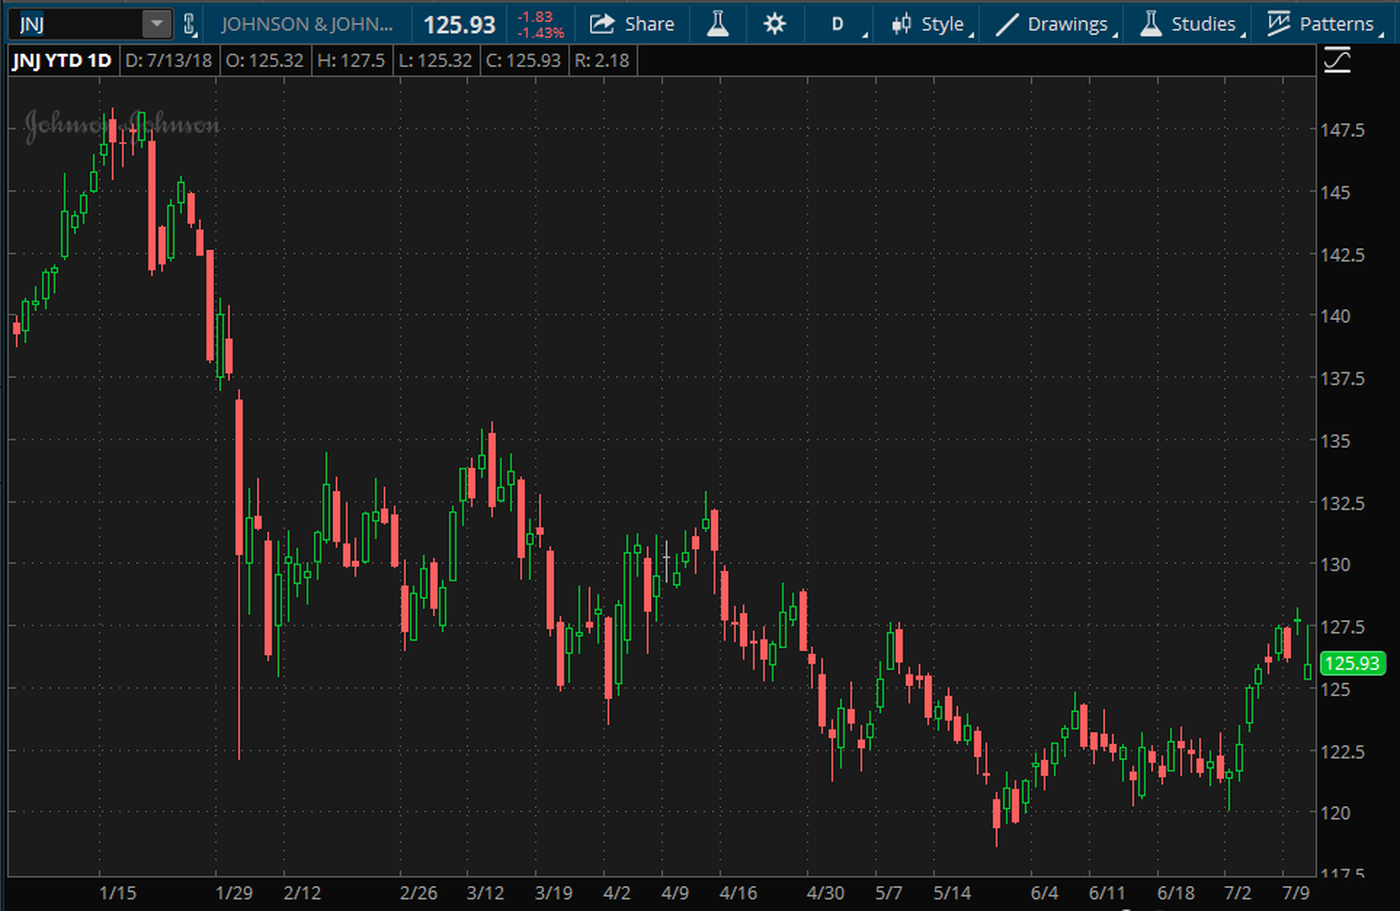This screenshot has width=1400, height=911.
Task: Click the Studies beaker icon
Action: 1151,24
